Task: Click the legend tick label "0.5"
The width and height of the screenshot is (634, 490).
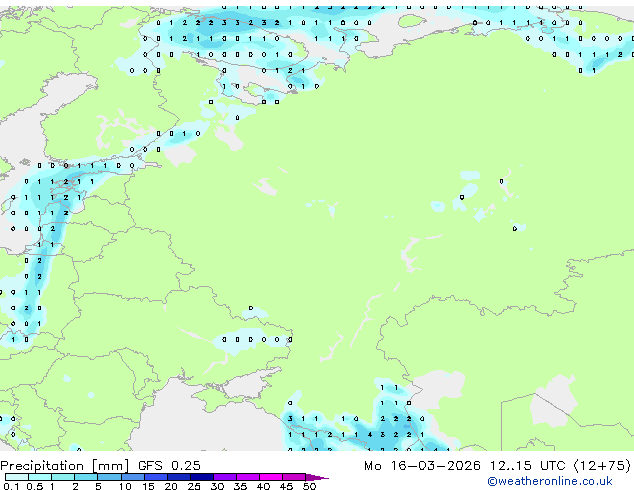Action: point(35,486)
